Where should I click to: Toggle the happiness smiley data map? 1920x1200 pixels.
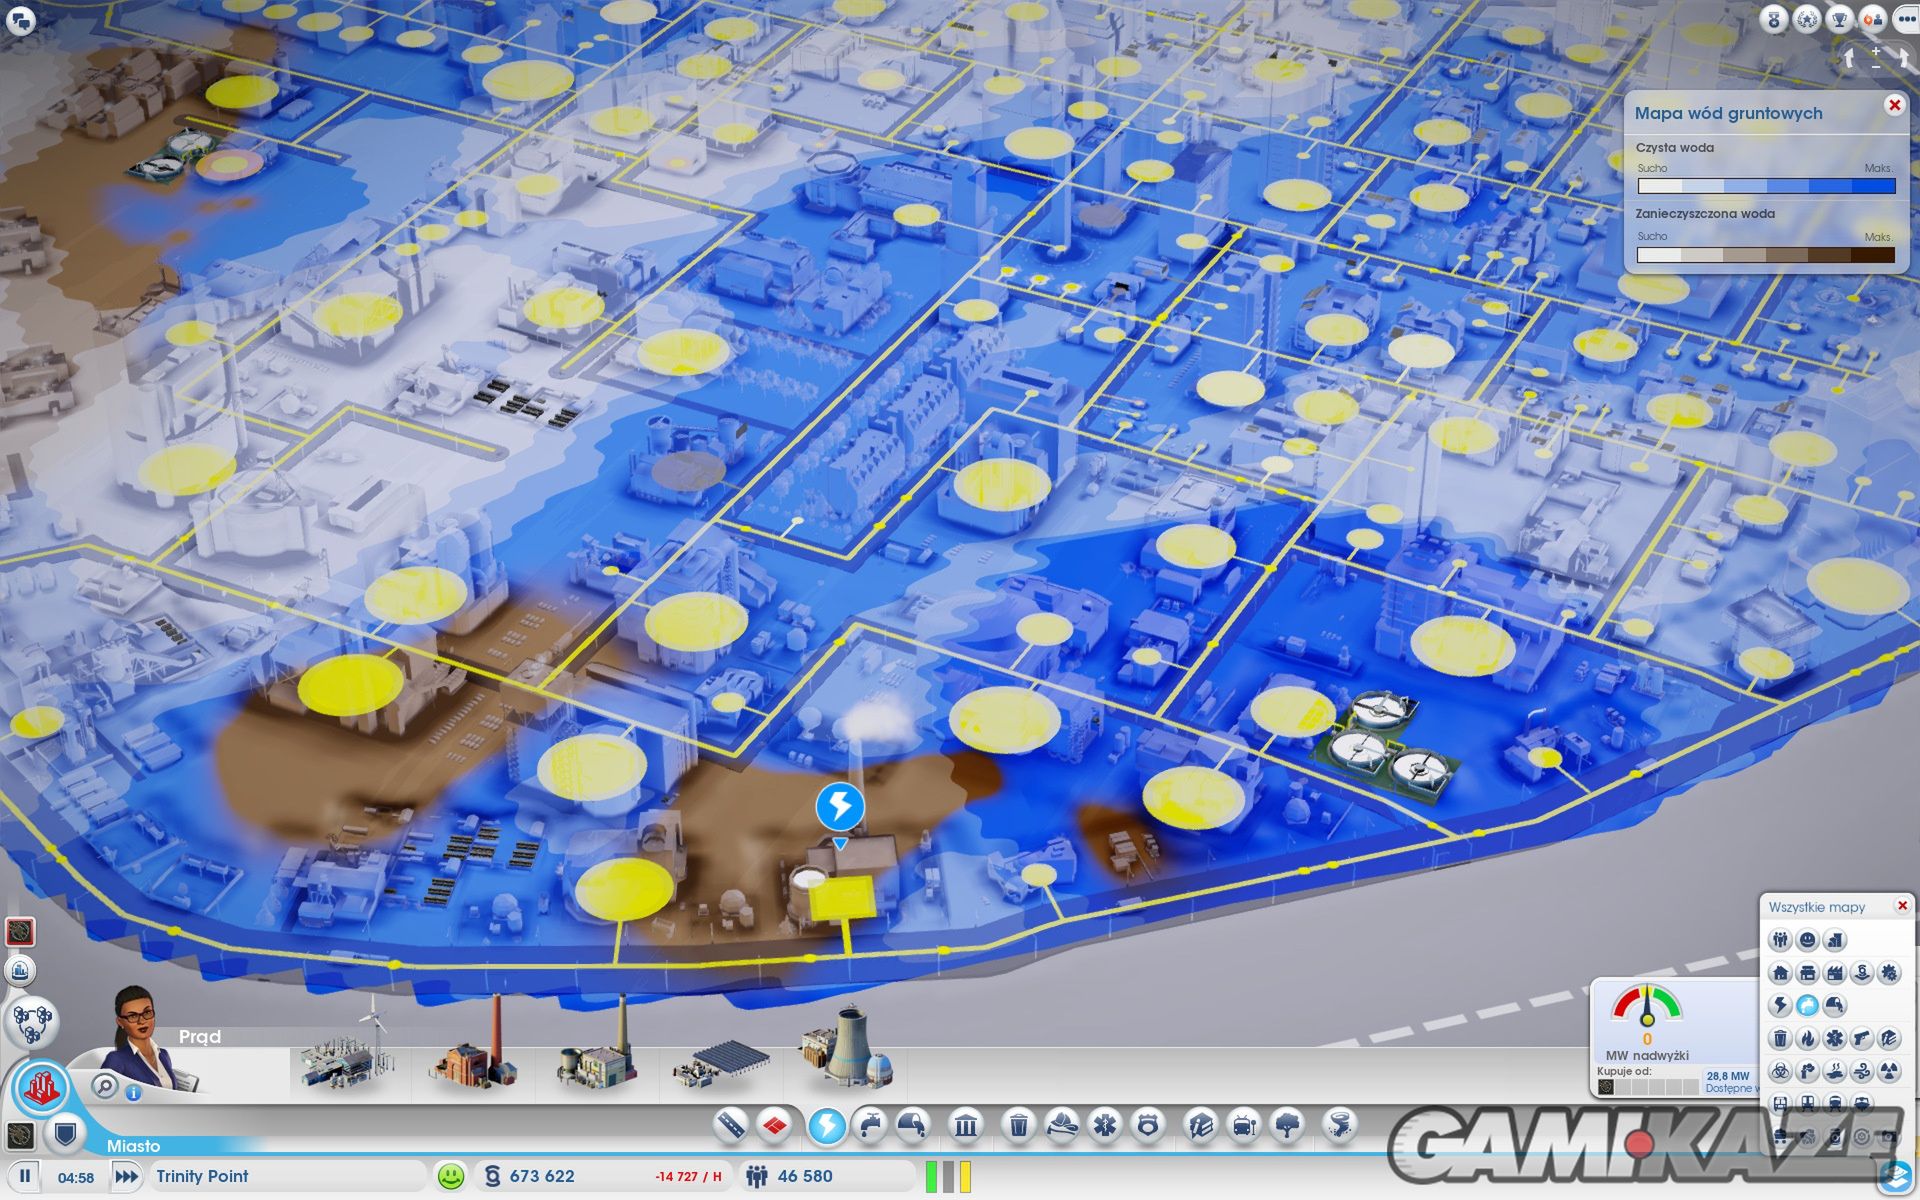[1807, 940]
